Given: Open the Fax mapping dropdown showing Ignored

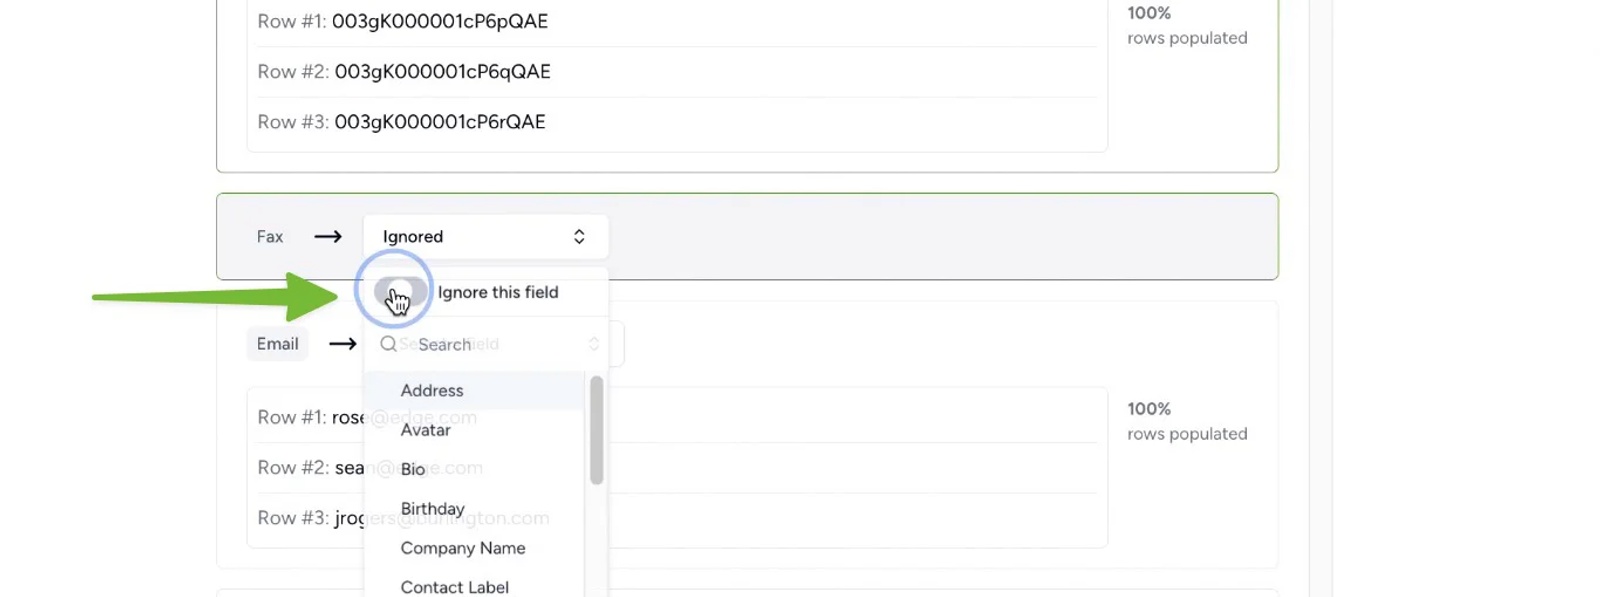Looking at the screenshot, I should click(x=485, y=237).
